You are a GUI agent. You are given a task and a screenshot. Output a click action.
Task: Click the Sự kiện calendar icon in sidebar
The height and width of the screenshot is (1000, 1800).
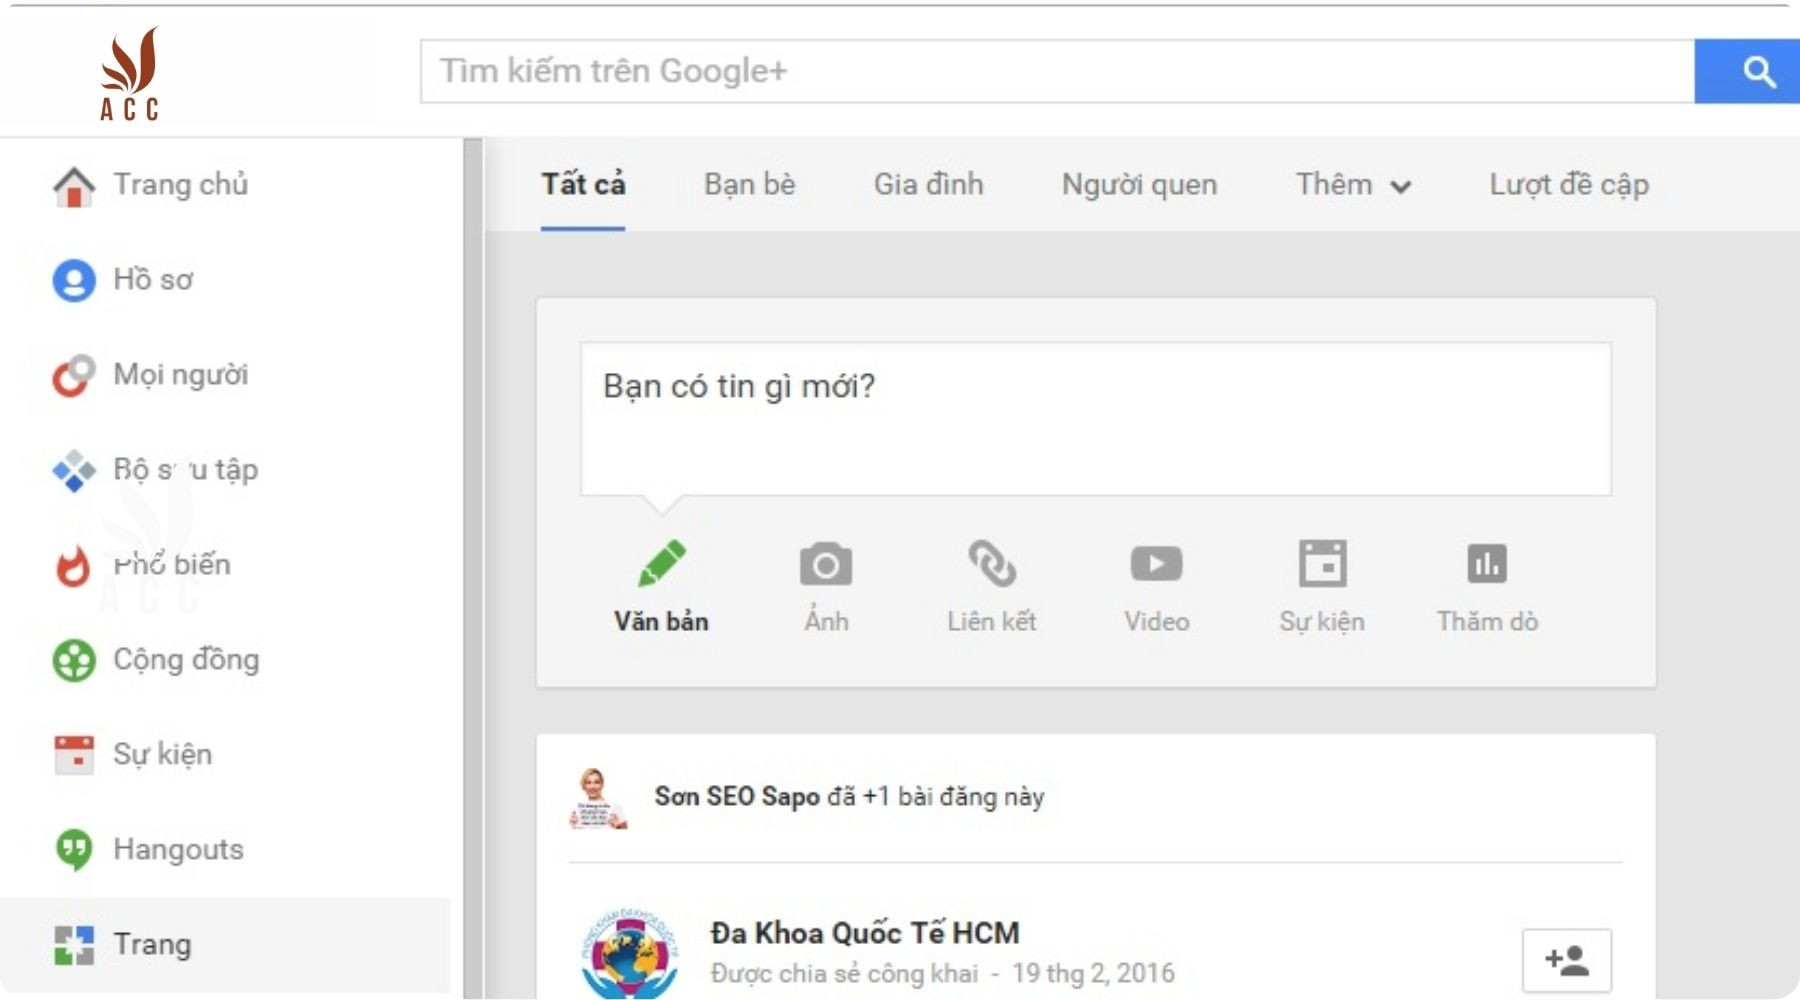(74, 755)
